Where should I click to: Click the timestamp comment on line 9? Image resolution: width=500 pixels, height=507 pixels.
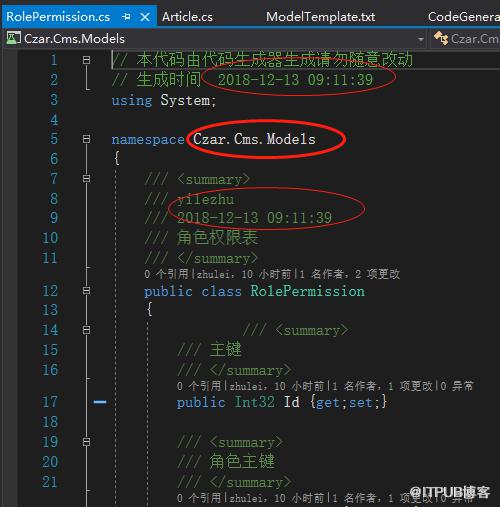254,218
